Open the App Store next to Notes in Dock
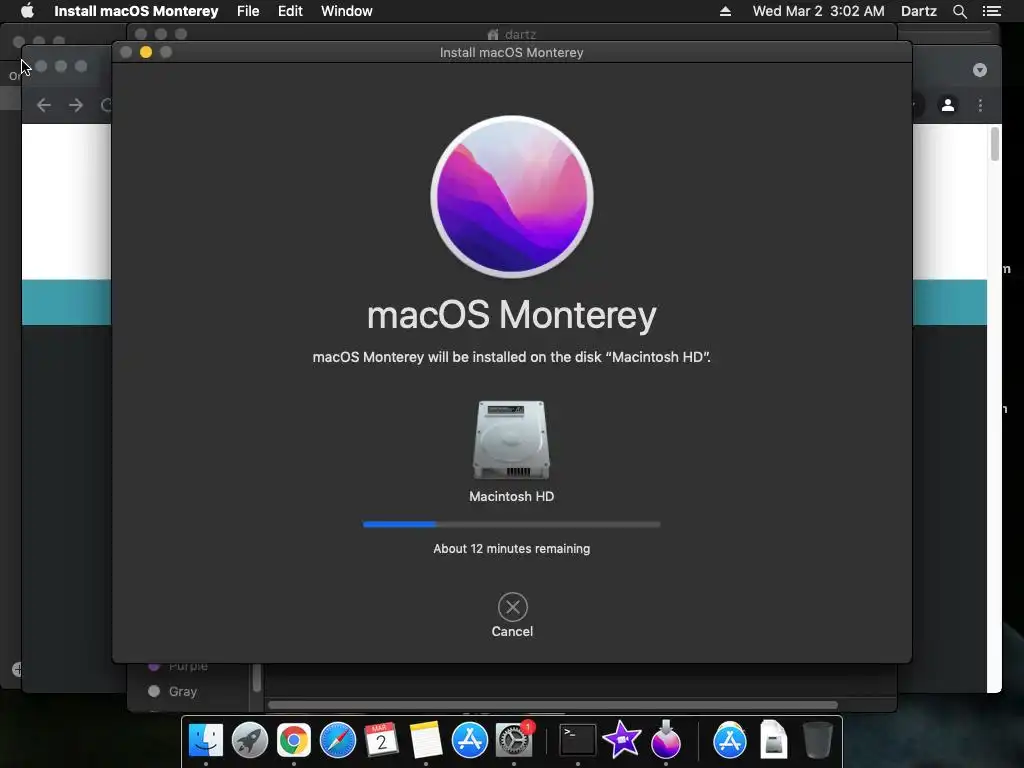The image size is (1024, 768). [470, 740]
